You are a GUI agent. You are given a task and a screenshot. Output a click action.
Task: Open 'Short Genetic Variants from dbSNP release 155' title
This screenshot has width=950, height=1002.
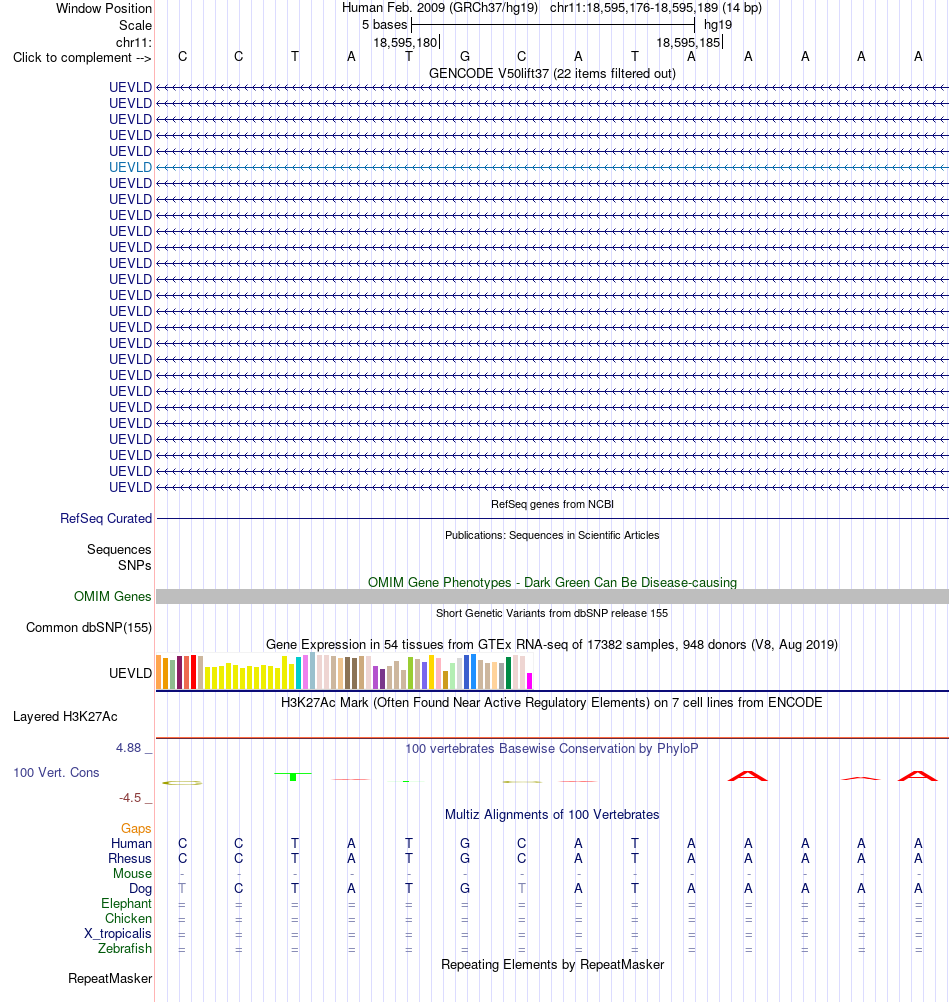click(x=552, y=613)
